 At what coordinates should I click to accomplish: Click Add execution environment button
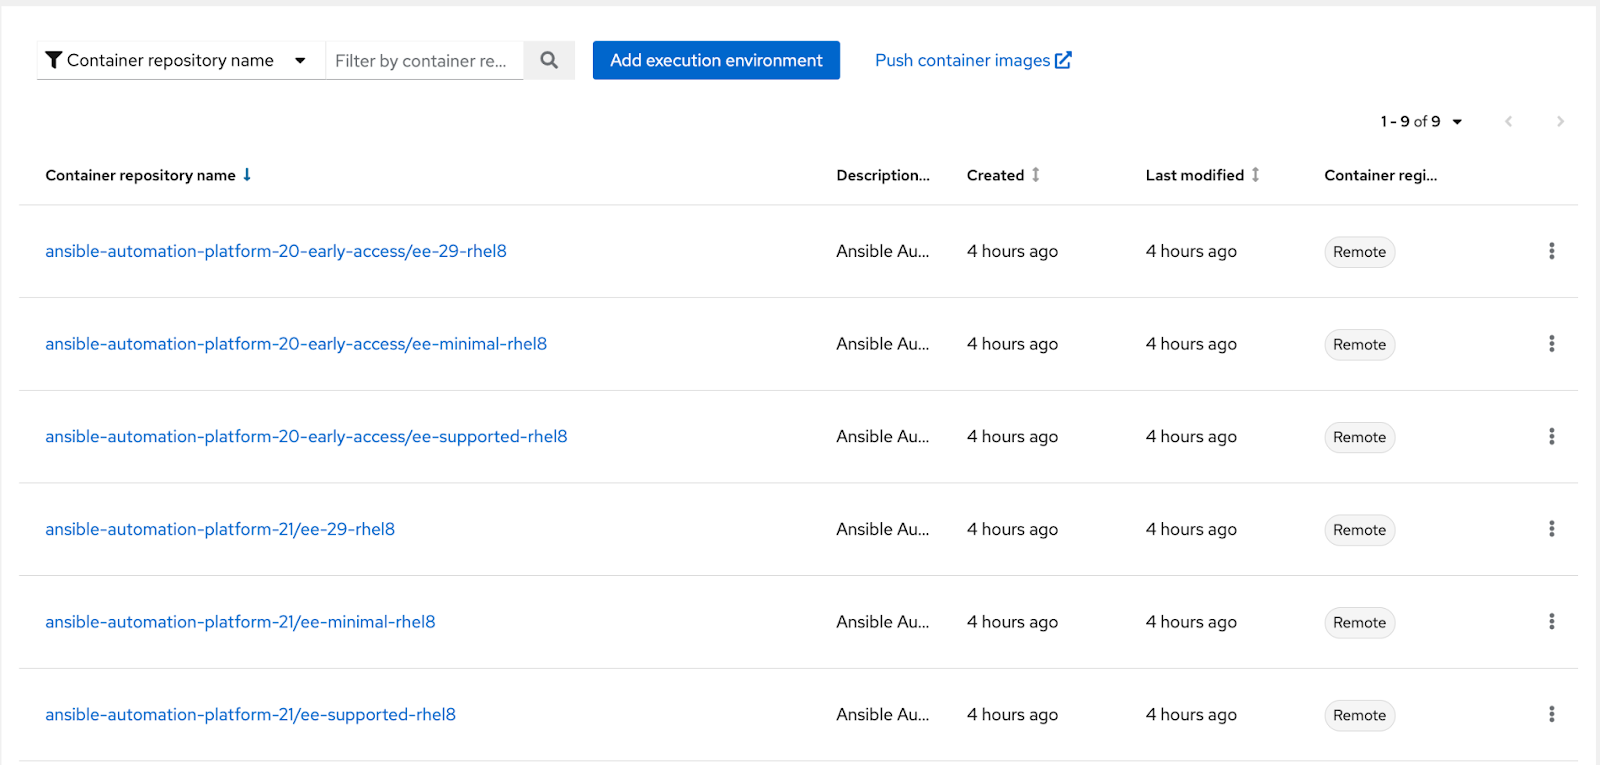point(716,60)
